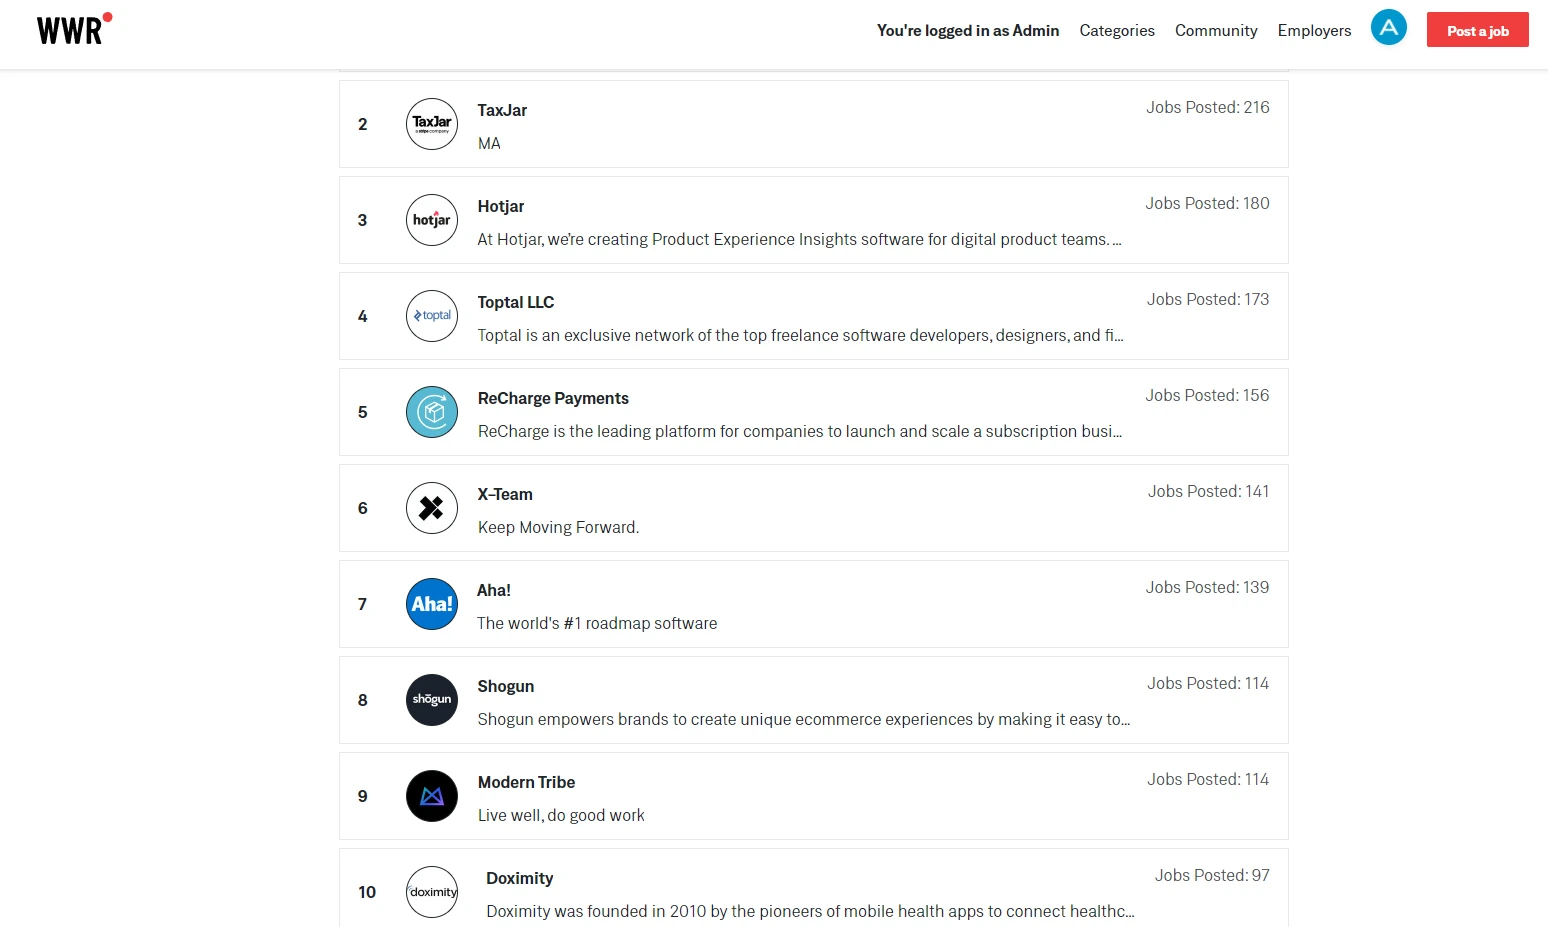Click rank number 8 beside Shogun

[x=363, y=700]
